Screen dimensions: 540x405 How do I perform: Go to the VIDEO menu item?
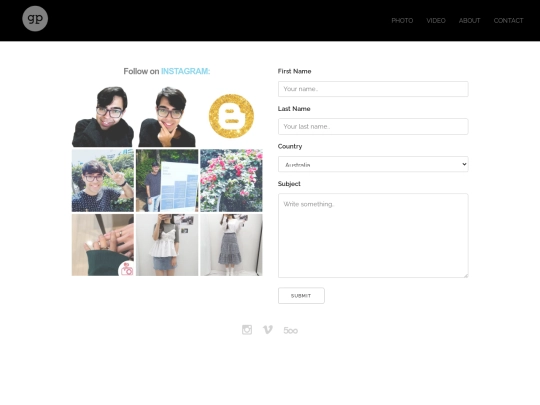[436, 21]
